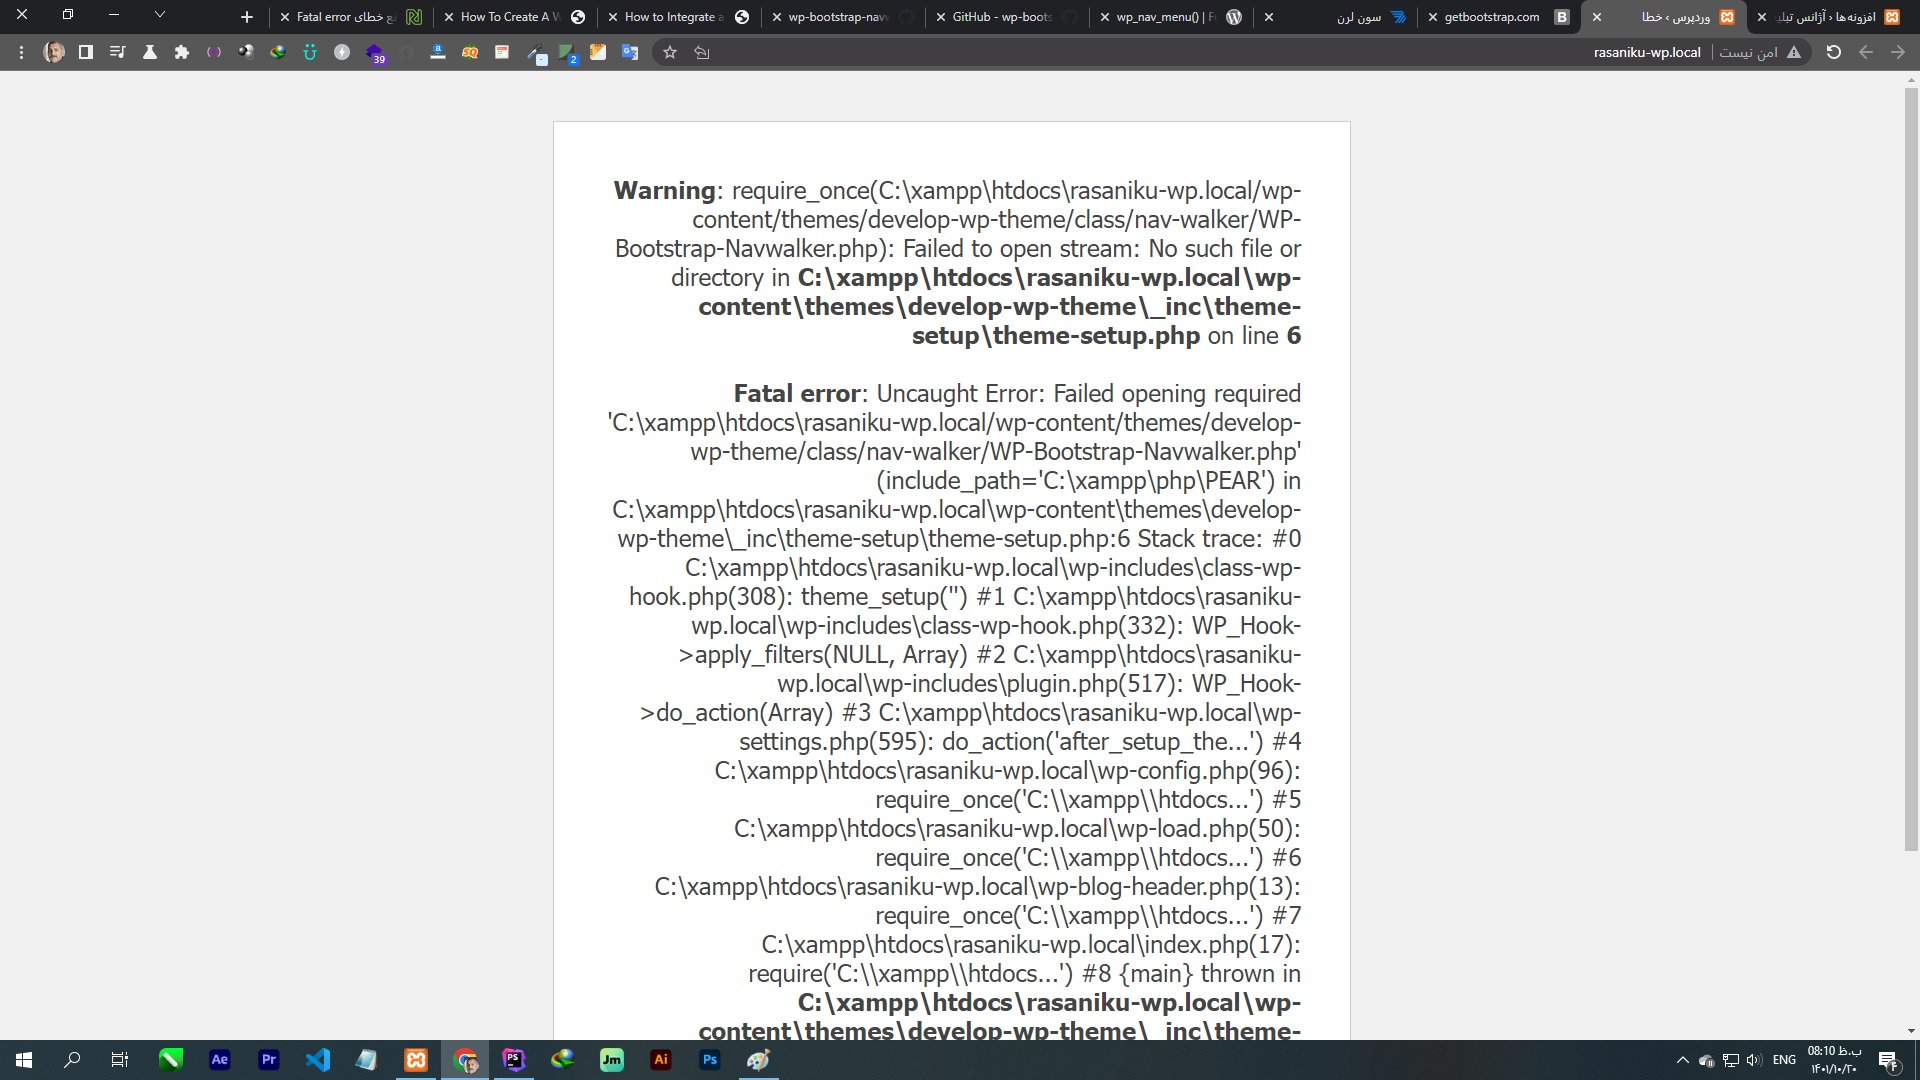Open Illustrator from the taskbar
The height and width of the screenshot is (1080, 1920).
661,1060
